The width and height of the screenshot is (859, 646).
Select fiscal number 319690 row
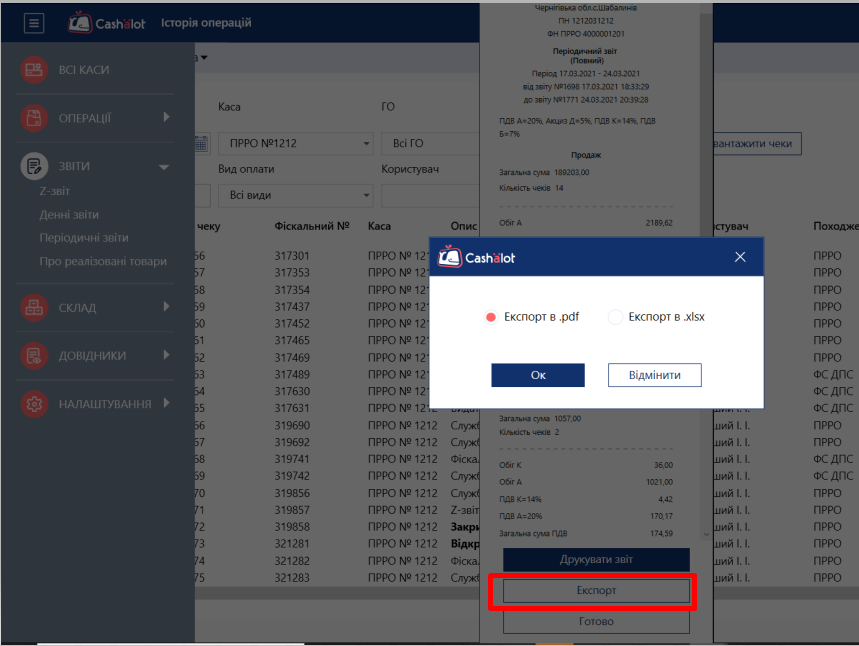tap(292, 426)
